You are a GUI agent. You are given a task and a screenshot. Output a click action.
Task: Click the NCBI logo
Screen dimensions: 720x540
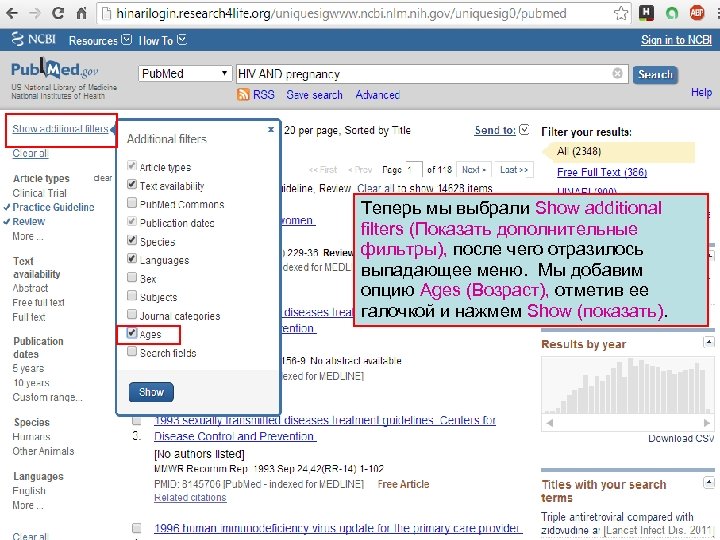point(34,39)
